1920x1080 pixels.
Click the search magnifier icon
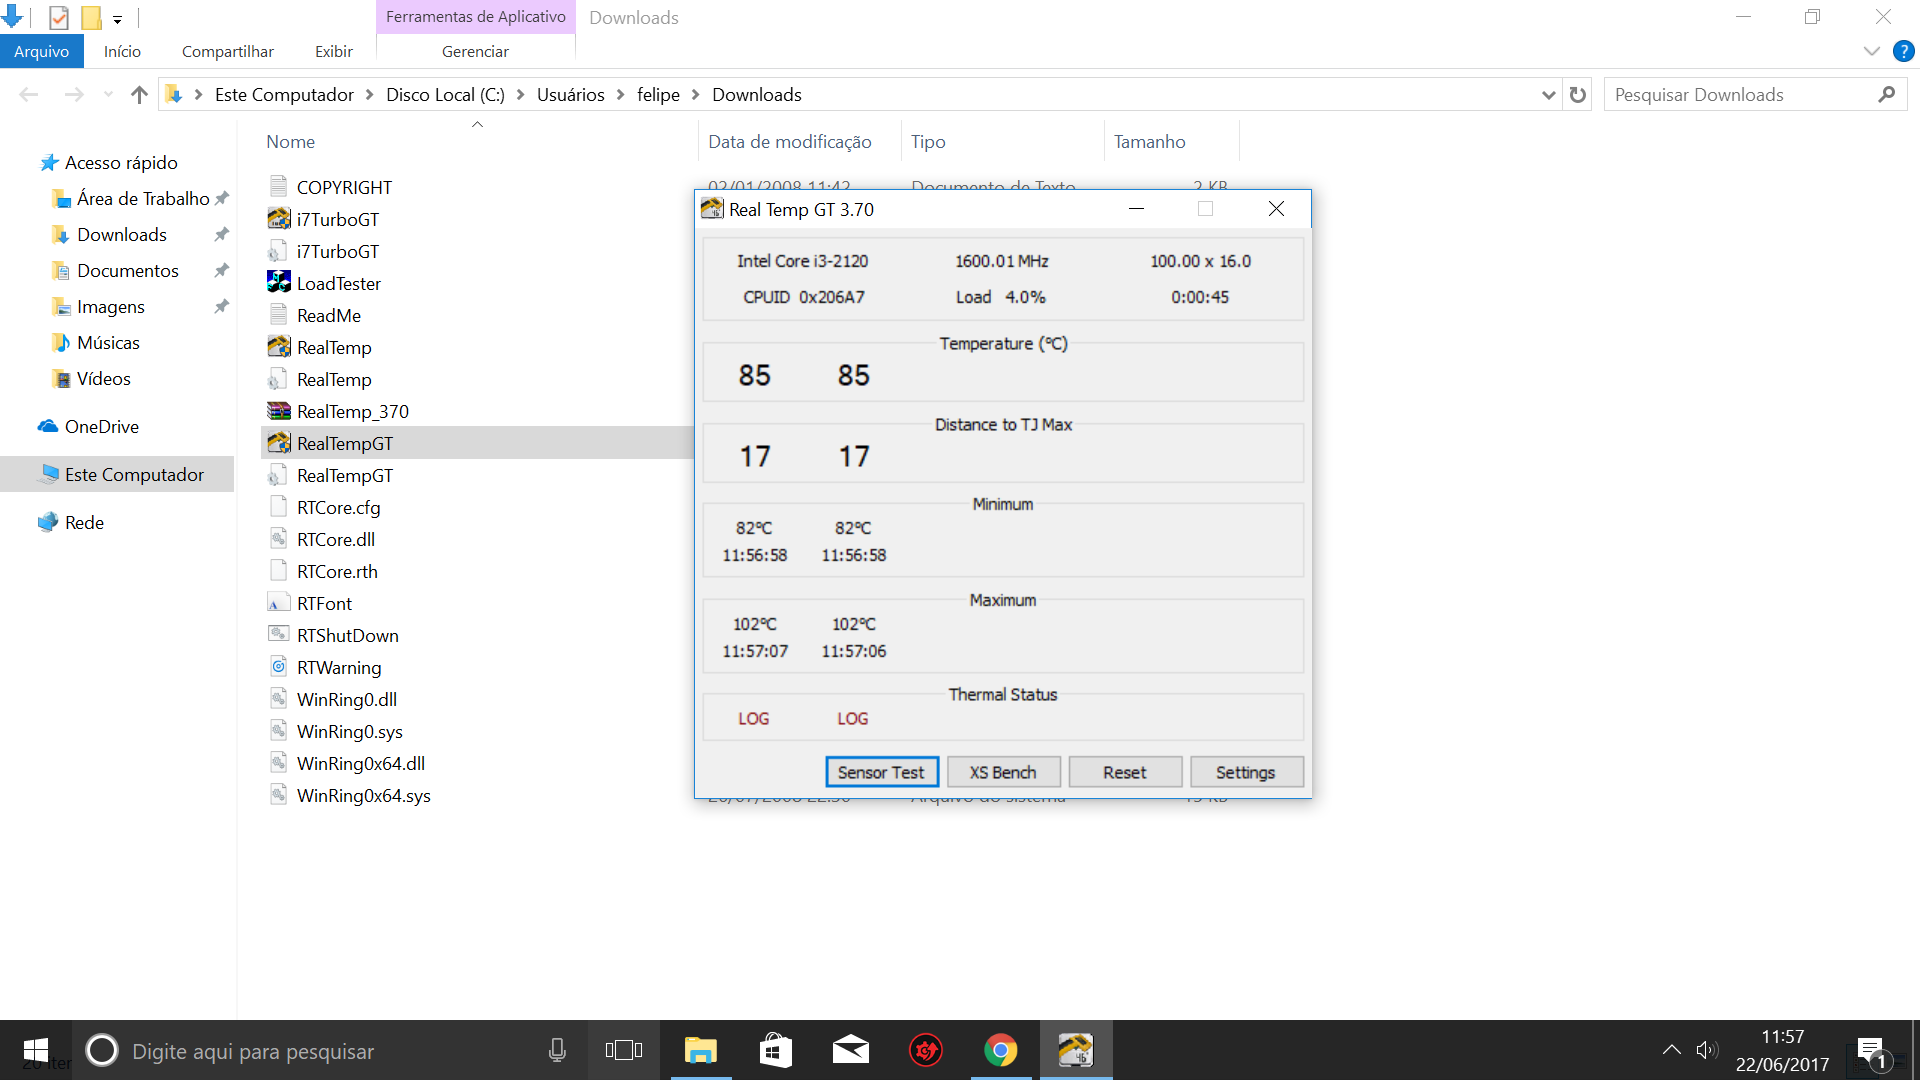pyautogui.click(x=1887, y=94)
